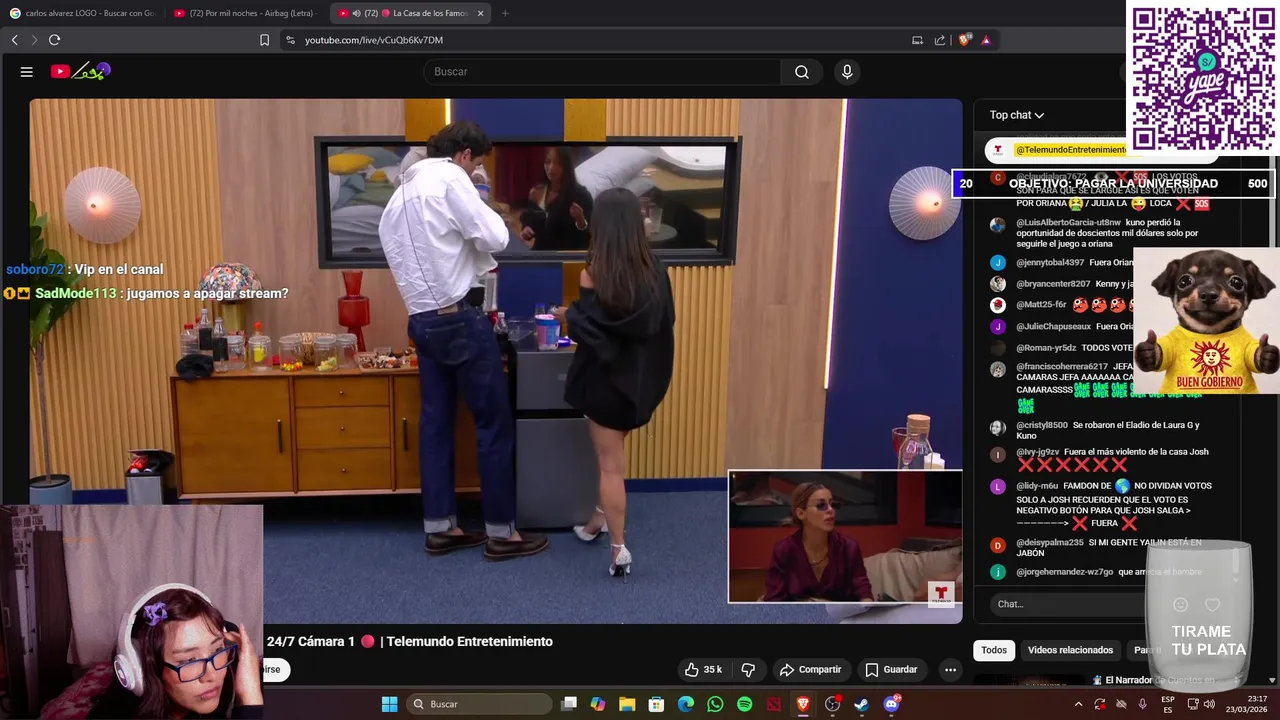Click username @bryancenter8207 in chat
The height and width of the screenshot is (720, 1280).
tap(1053, 284)
